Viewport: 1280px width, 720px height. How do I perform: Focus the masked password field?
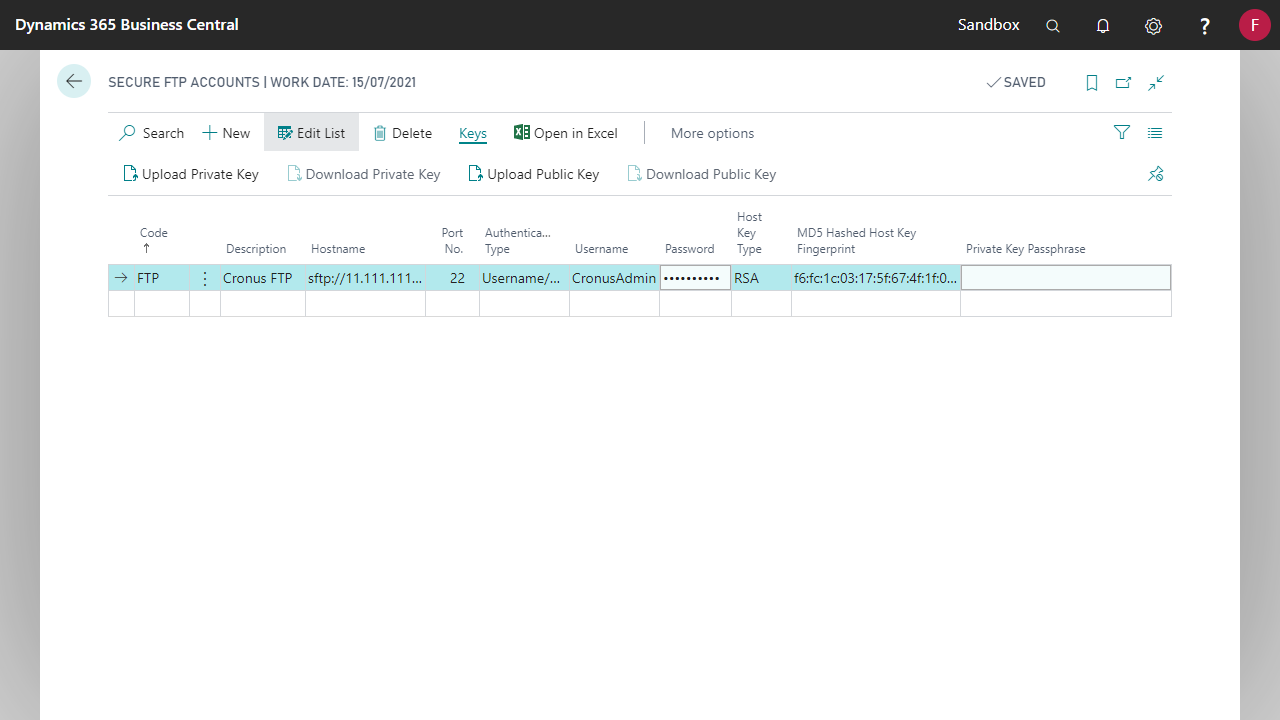[695, 278]
